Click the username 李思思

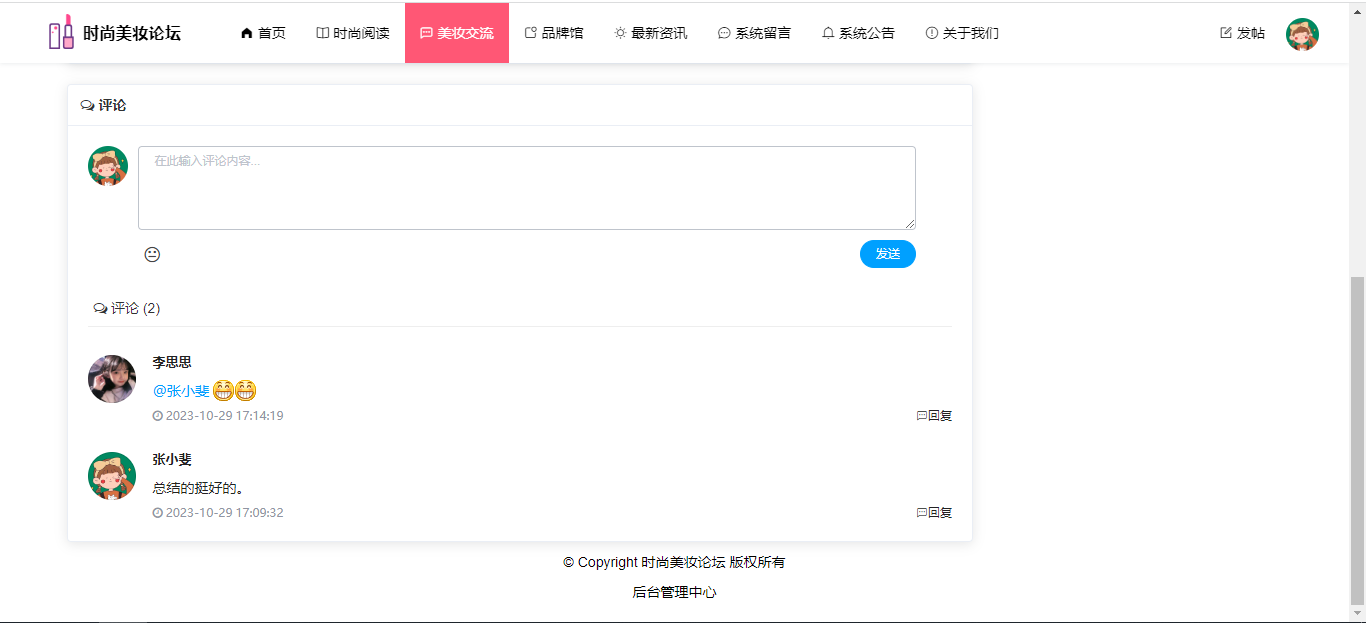pyautogui.click(x=172, y=362)
